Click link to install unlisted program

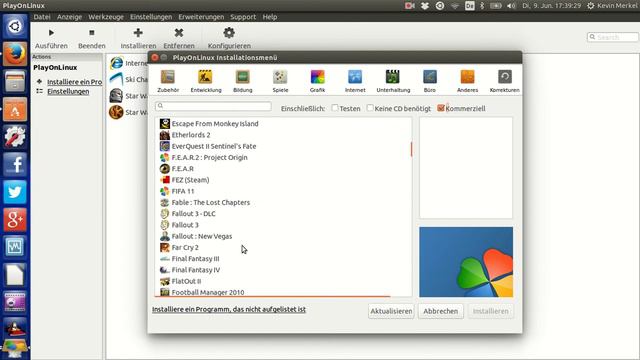(x=229, y=309)
